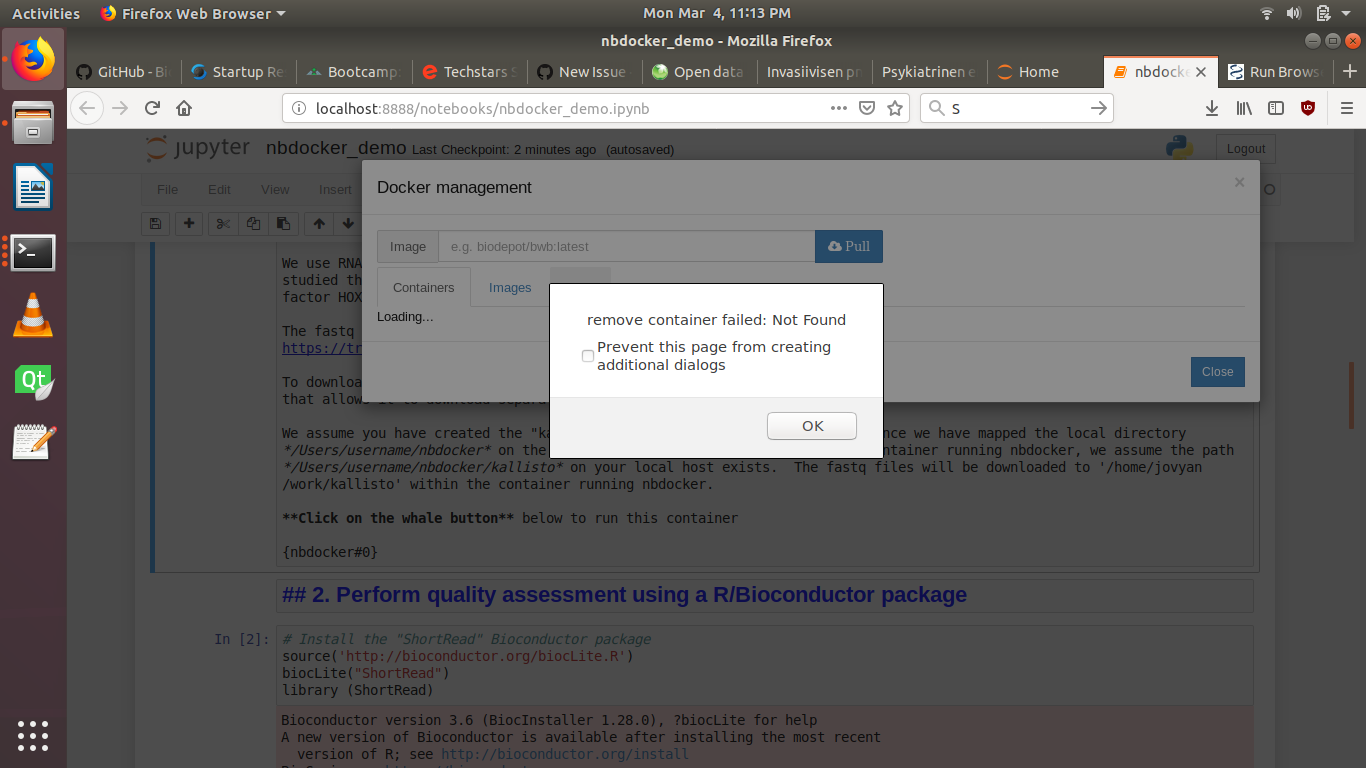Click the Pull button to fetch an image

coord(848,246)
